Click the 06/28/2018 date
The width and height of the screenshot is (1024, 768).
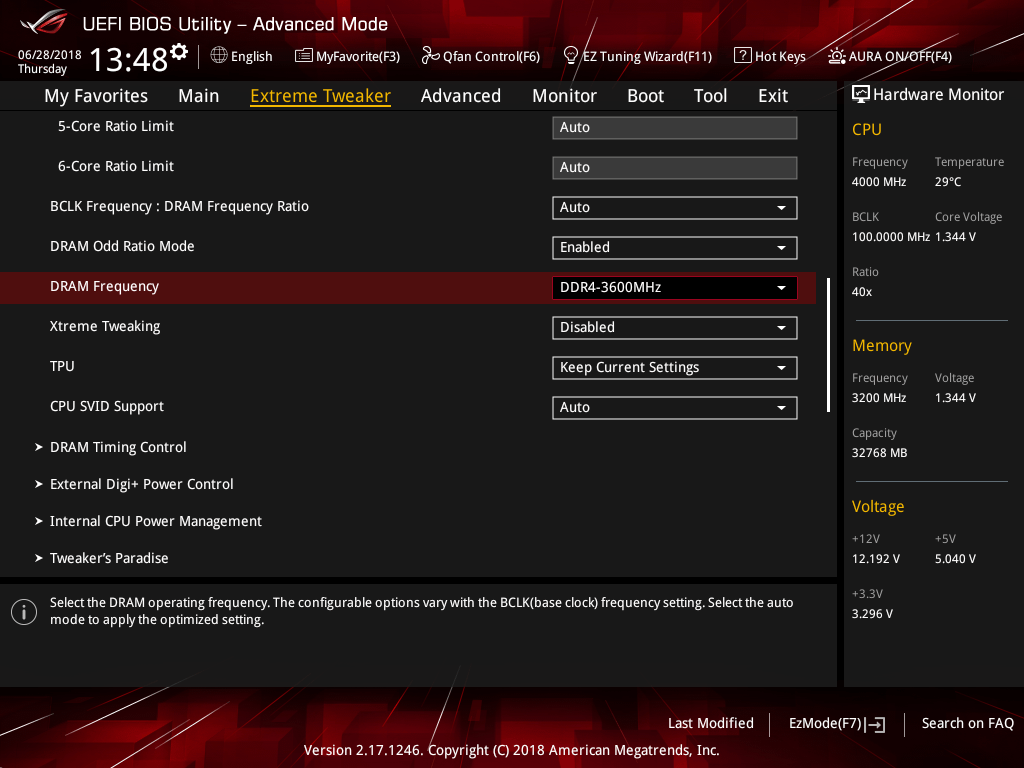pyautogui.click(x=50, y=55)
